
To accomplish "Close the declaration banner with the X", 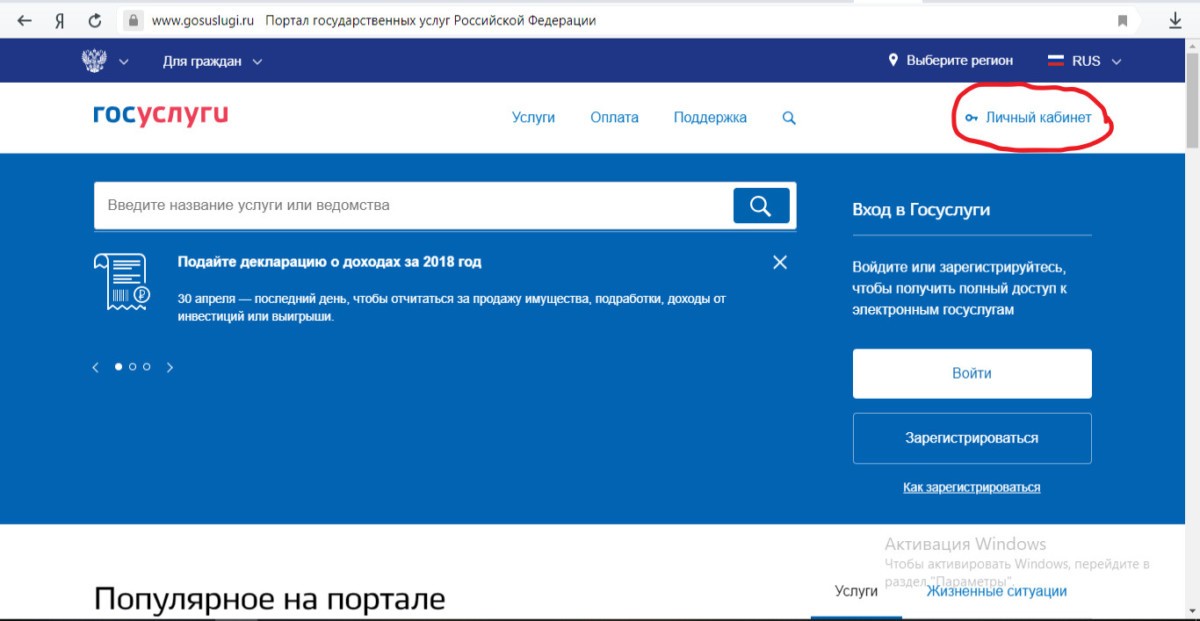I will [780, 262].
